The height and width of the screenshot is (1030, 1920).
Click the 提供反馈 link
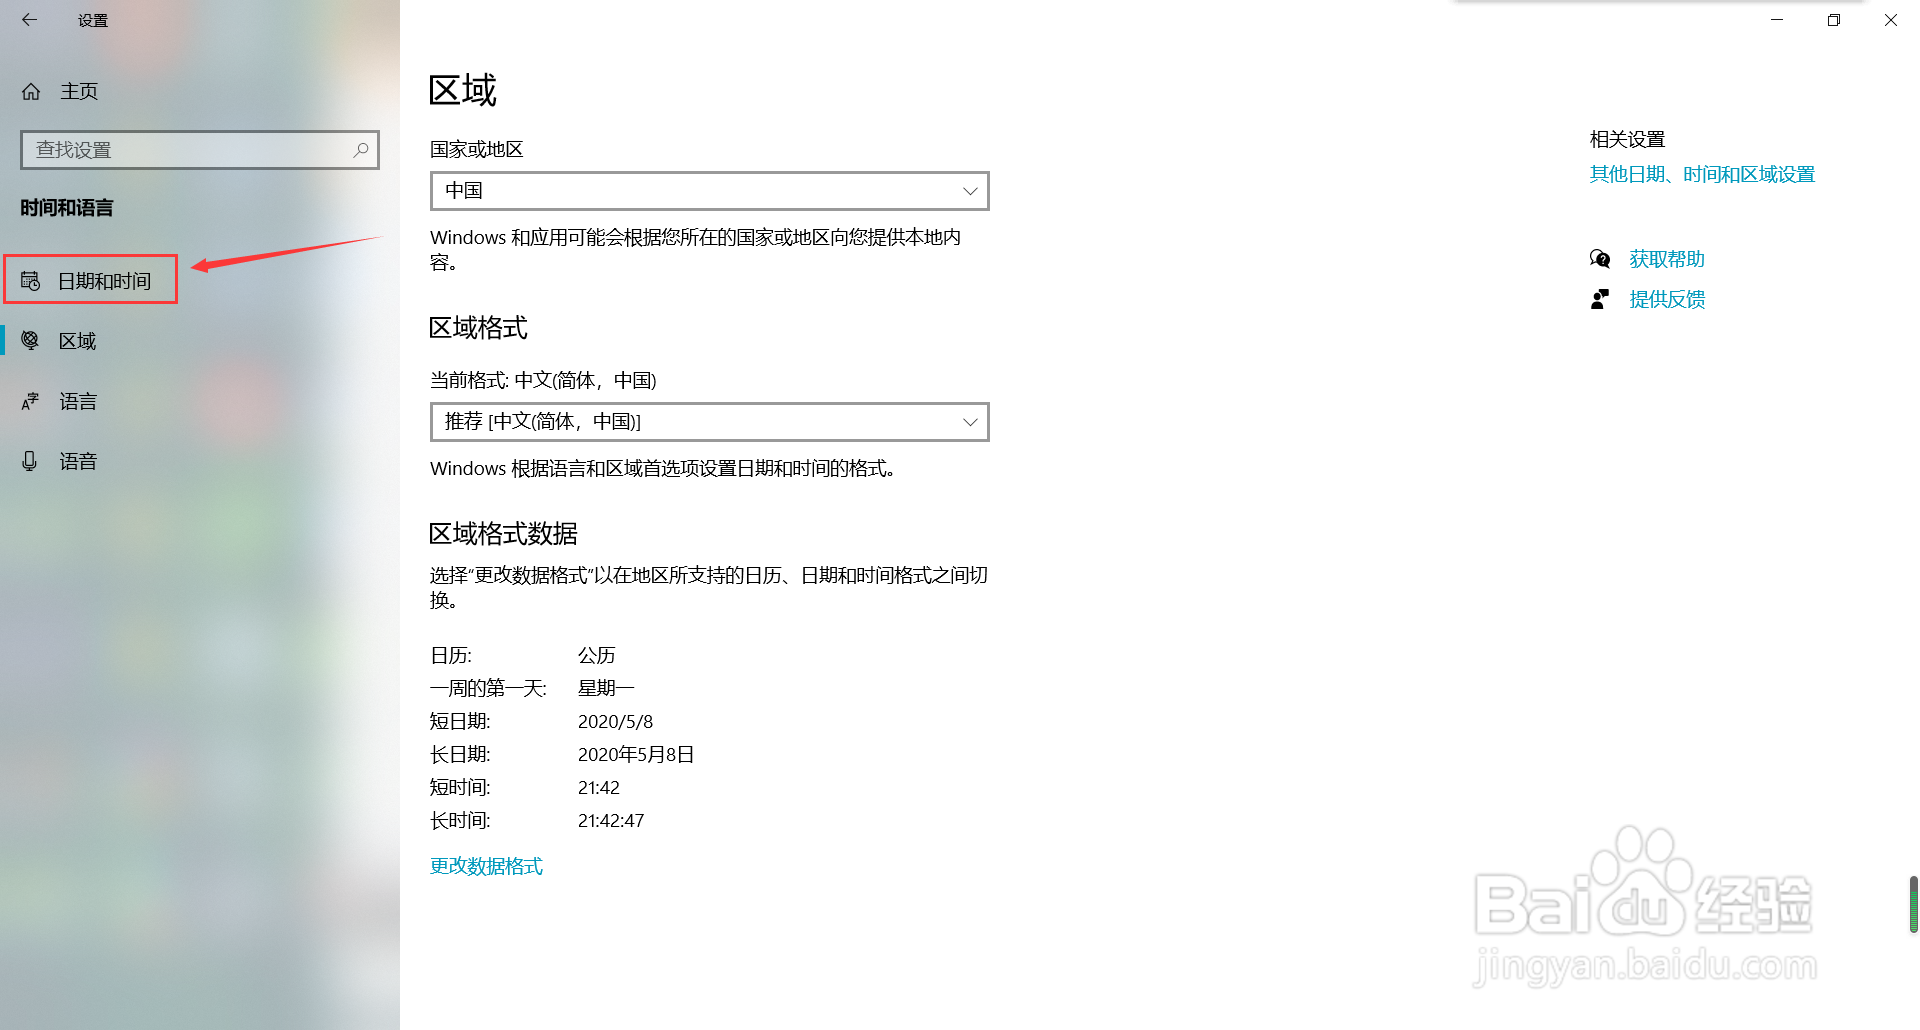[x=1667, y=299]
